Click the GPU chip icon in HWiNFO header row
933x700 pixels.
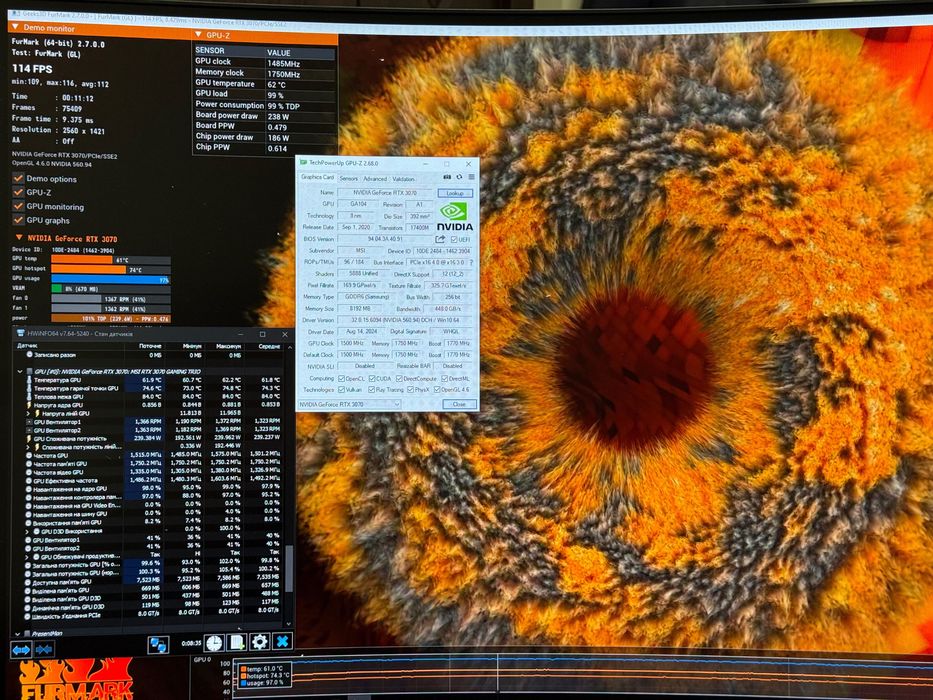pos(29,371)
